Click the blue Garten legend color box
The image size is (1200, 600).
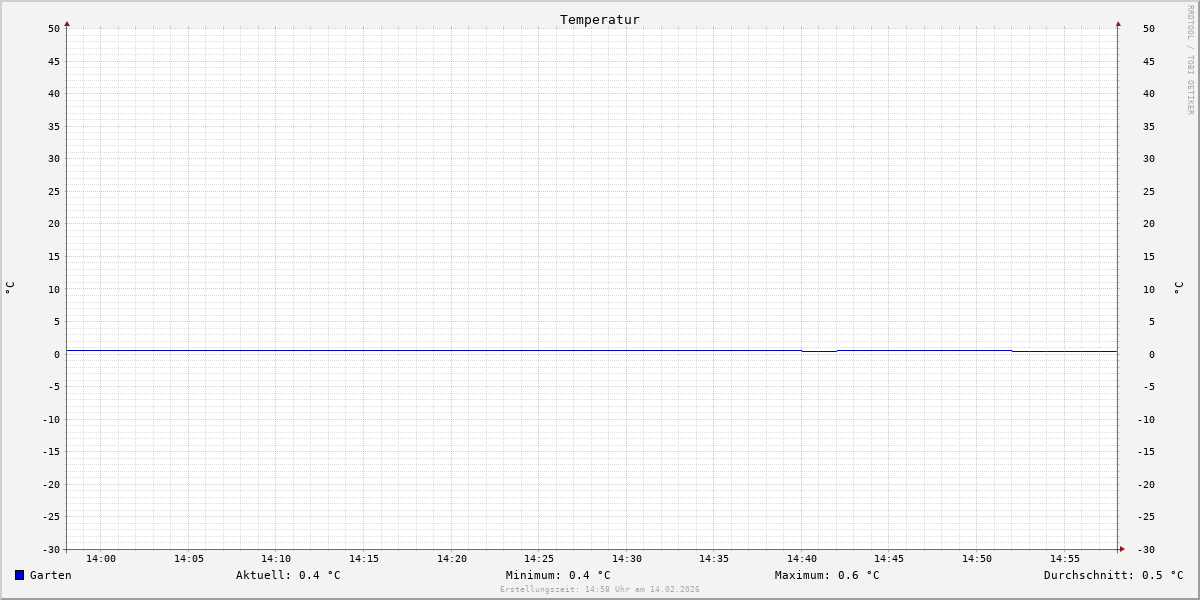pyautogui.click(x=19, y=575)
